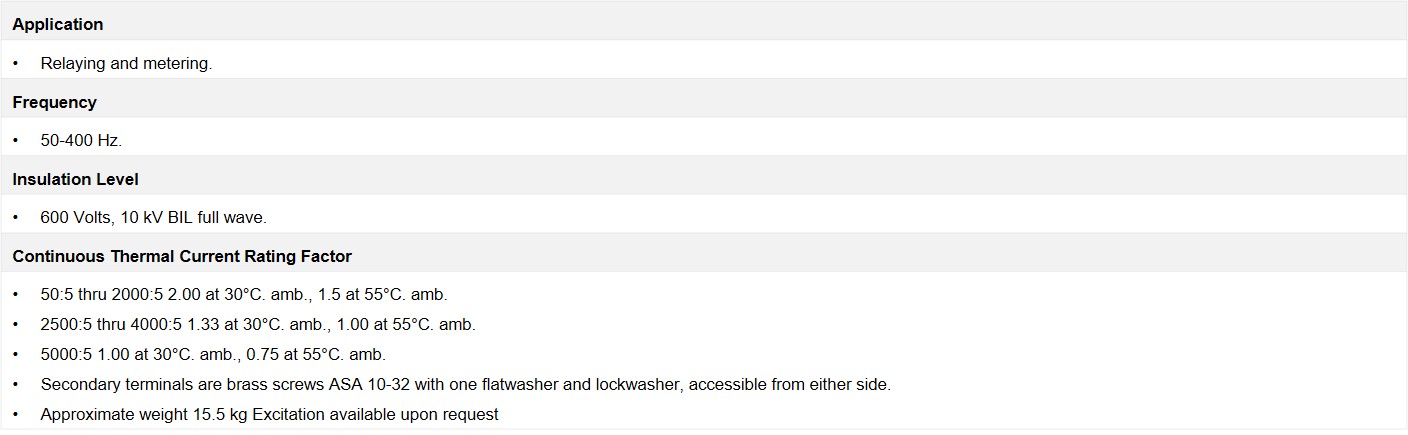Click the bullet before Relaying and metering
1408x435 pixels.
16,63
